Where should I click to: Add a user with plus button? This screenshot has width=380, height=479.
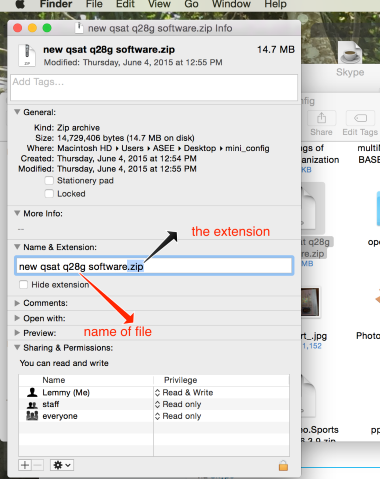pos(25,465)
